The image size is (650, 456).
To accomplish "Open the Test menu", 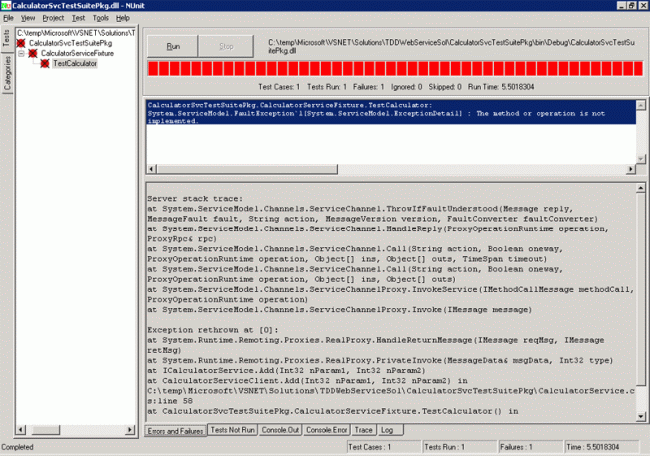I will point(78,18).
